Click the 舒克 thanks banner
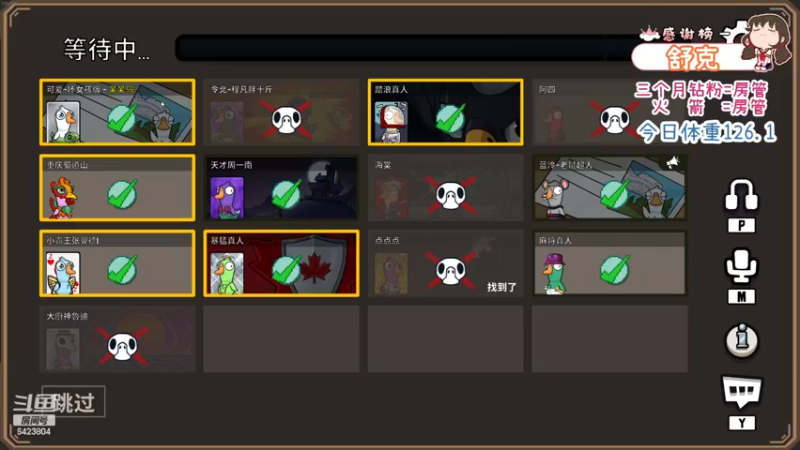The image size is (800, 450). tap(691, 57)
